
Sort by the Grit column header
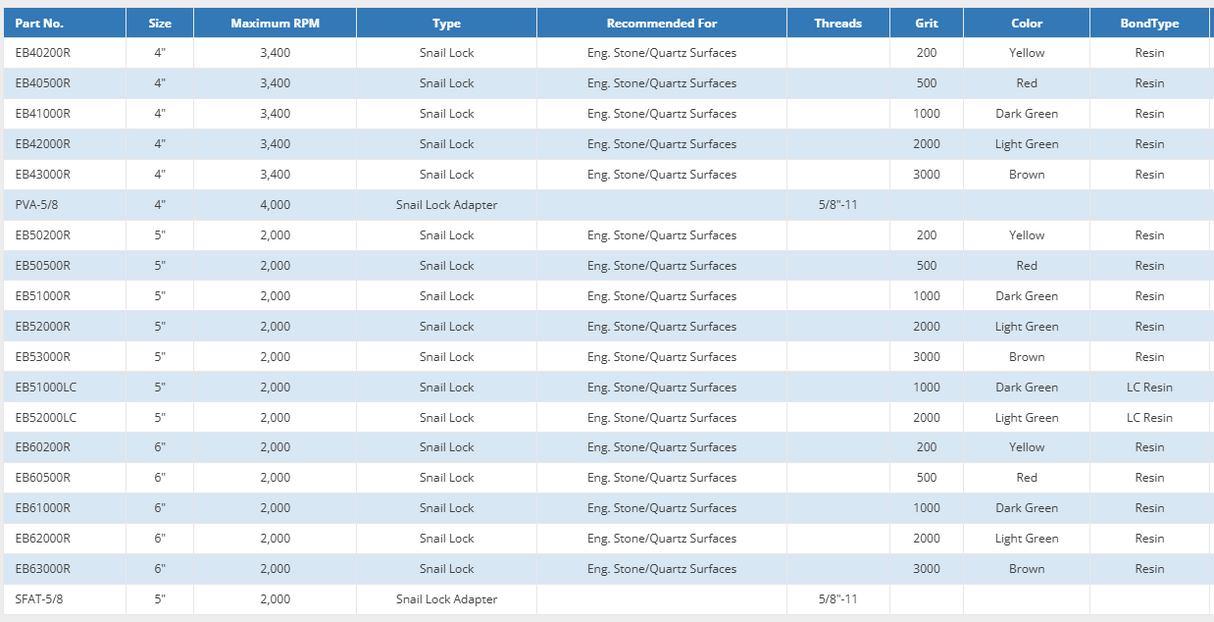pyautogui.click(x=926, y=23)
